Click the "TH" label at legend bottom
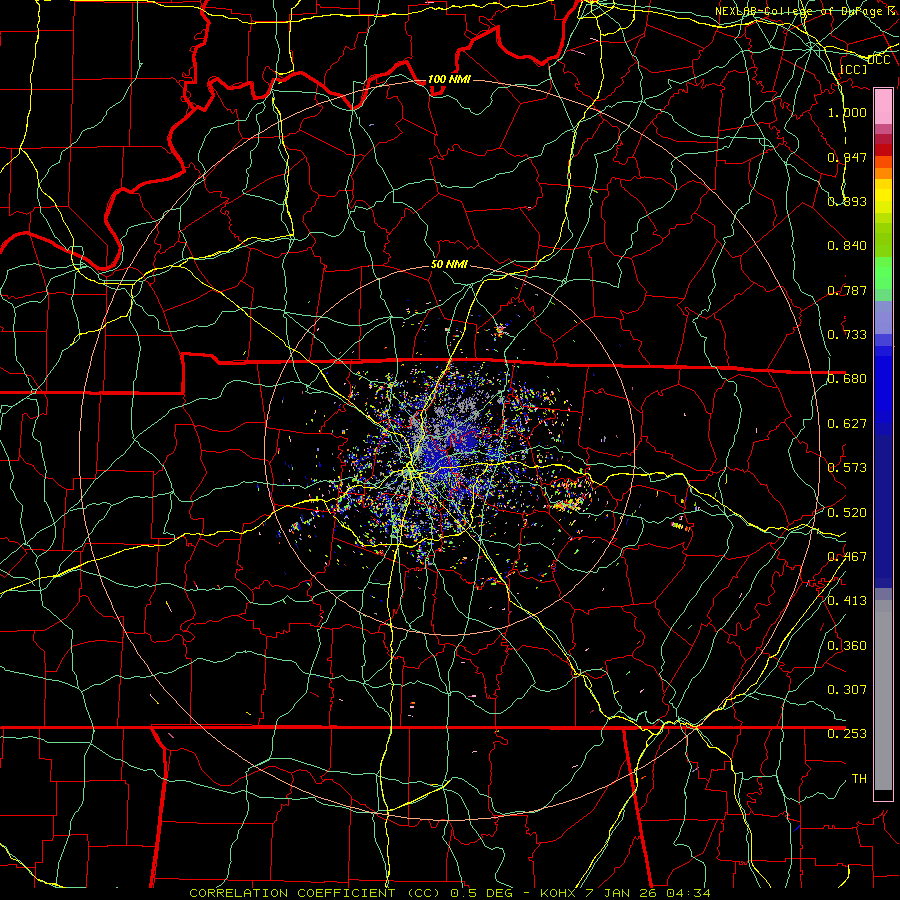Viewport: 900px width, 900px height. pyautogui.click(x=859, y=778)
